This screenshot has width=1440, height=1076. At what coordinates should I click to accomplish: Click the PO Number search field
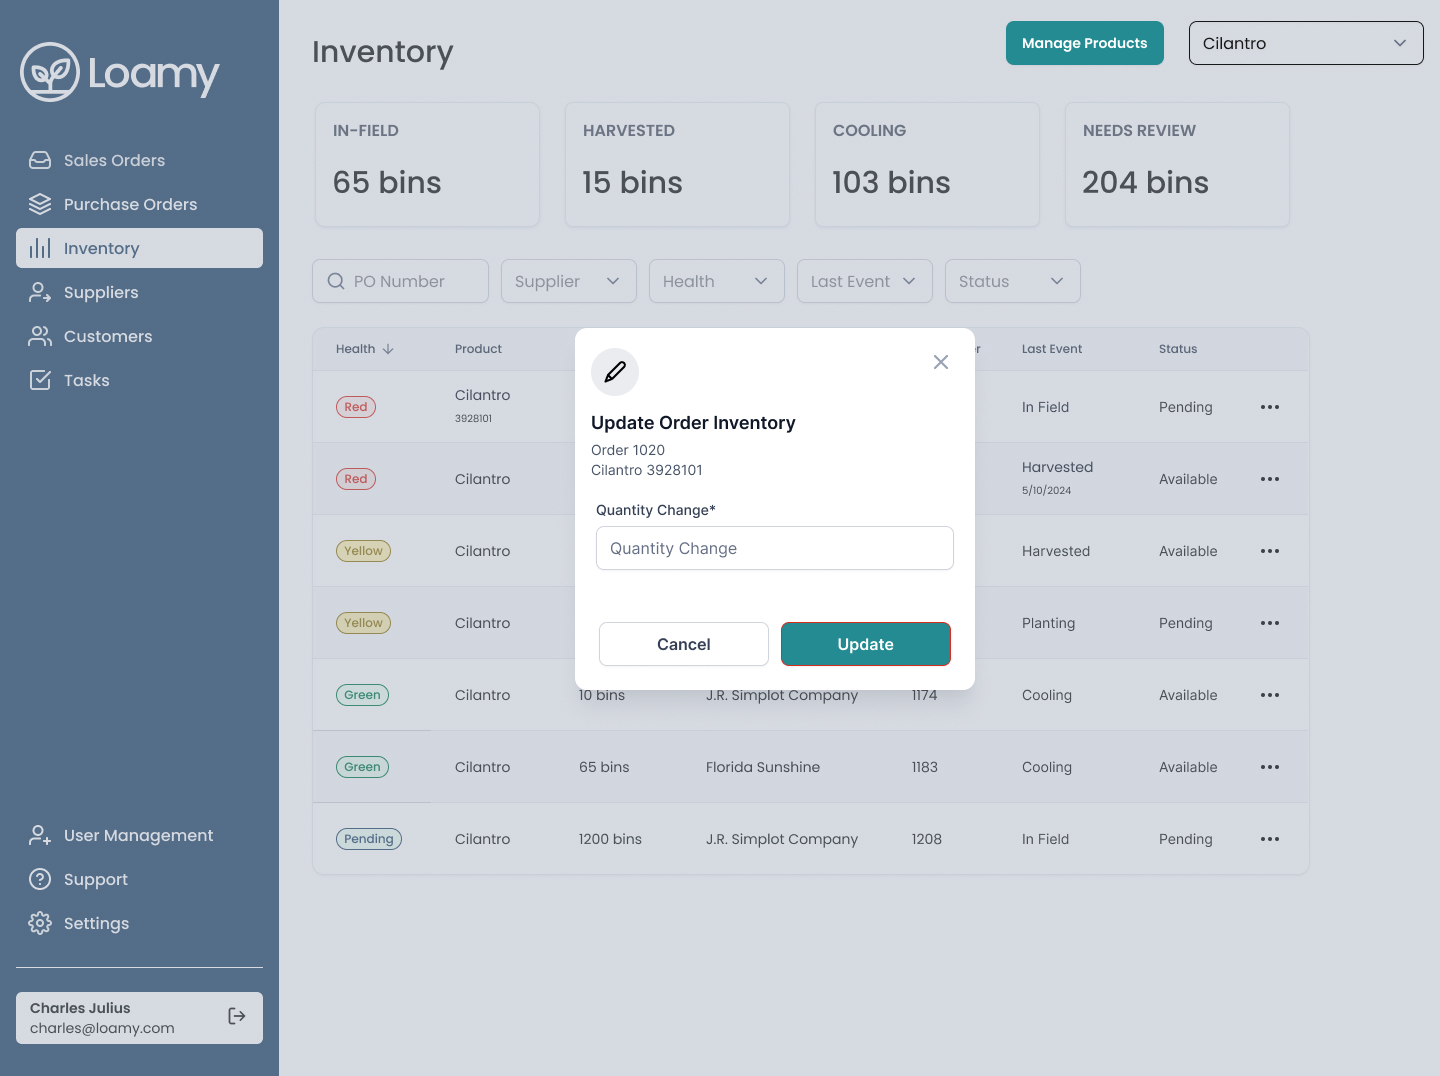pyautogui.click(x=400, y=281)
